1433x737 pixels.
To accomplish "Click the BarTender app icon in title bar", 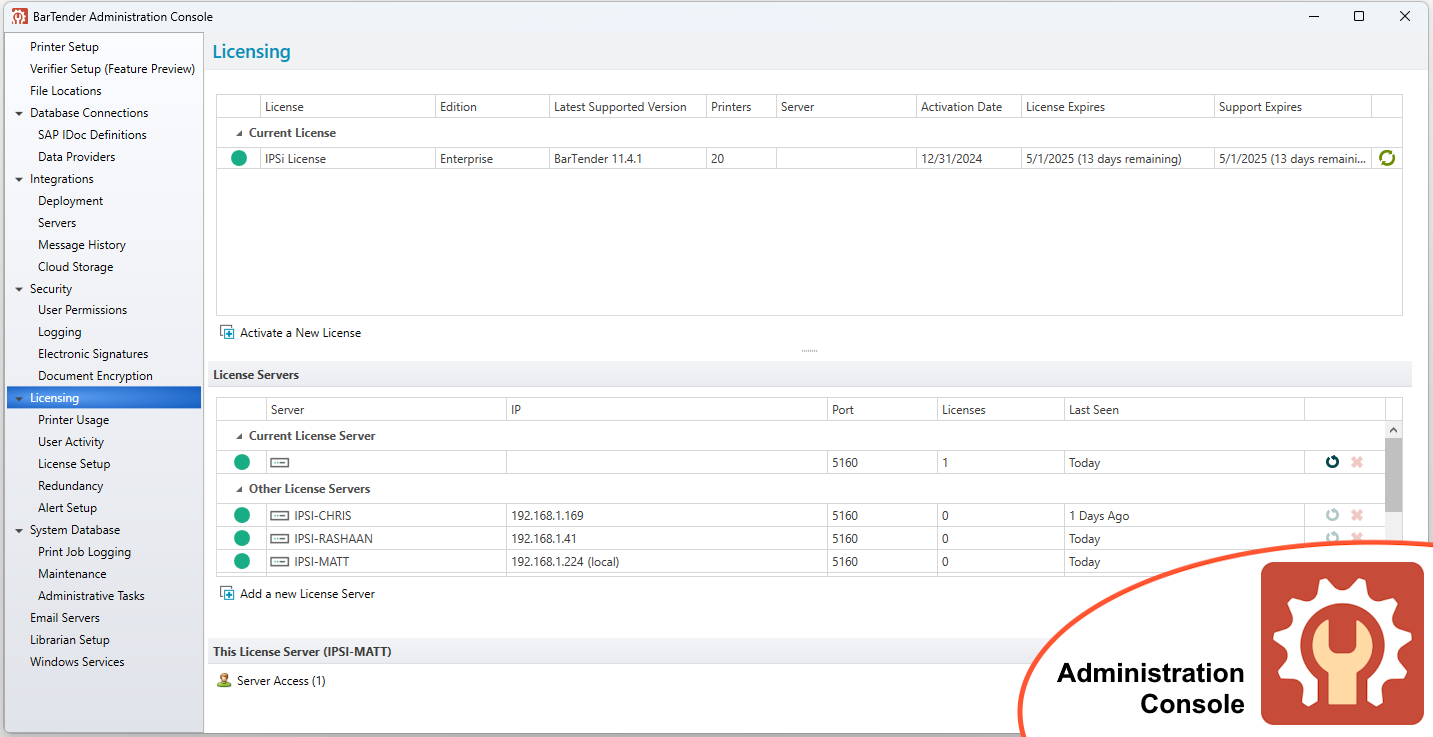I will pos(19,16).
